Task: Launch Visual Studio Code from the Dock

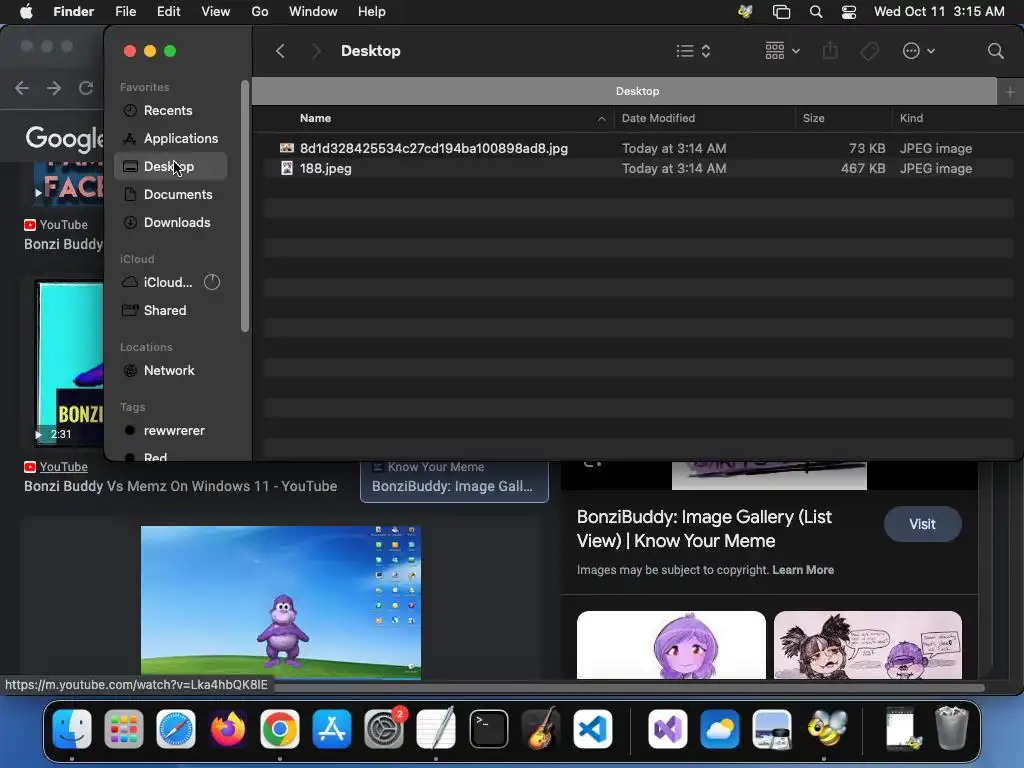Action: 592,729
